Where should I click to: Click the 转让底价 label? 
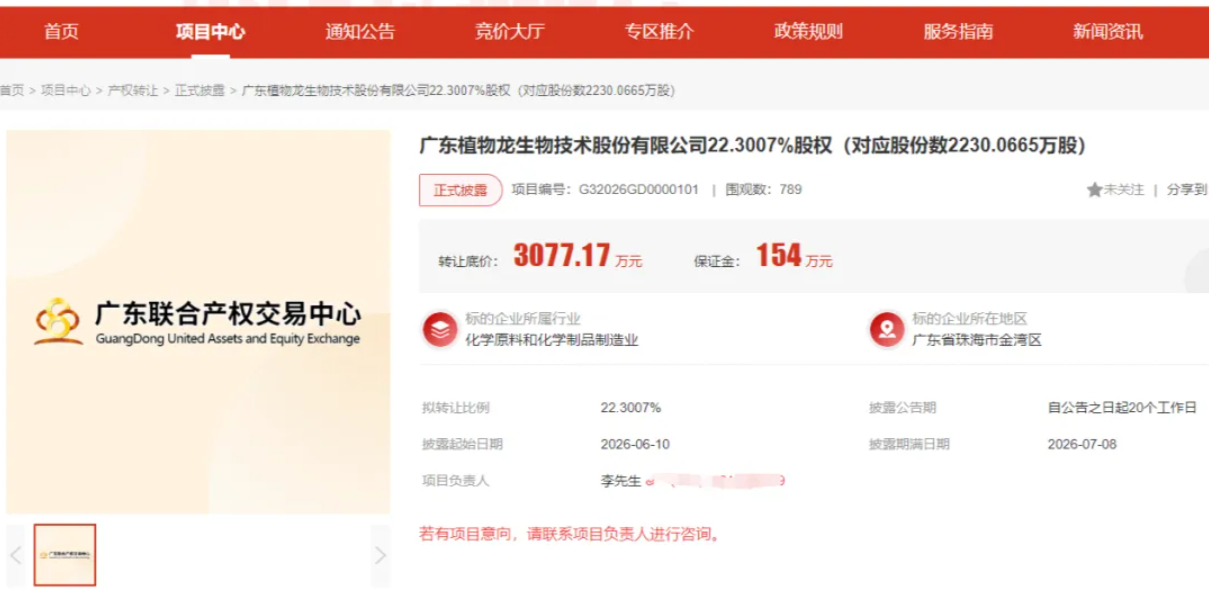click(468, 262)
